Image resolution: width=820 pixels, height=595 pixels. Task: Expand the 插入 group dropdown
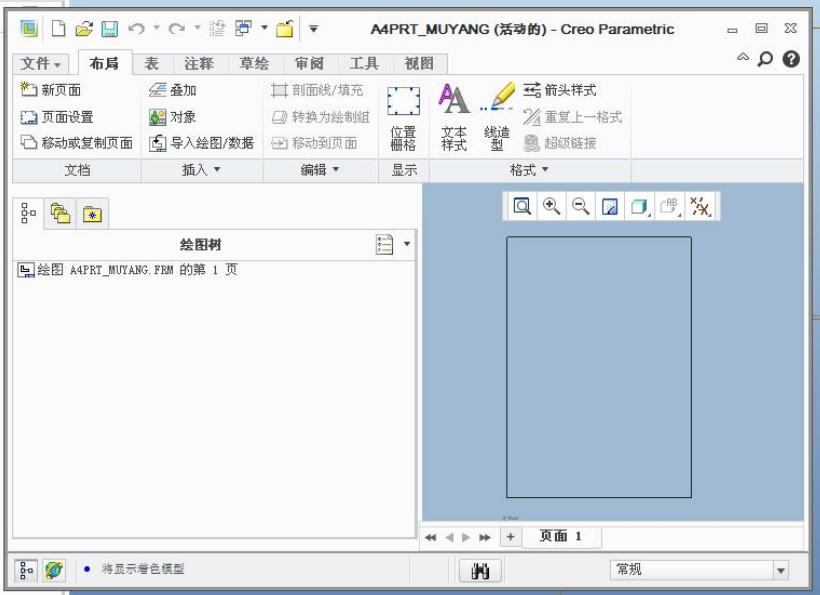[x=201, y=170]
